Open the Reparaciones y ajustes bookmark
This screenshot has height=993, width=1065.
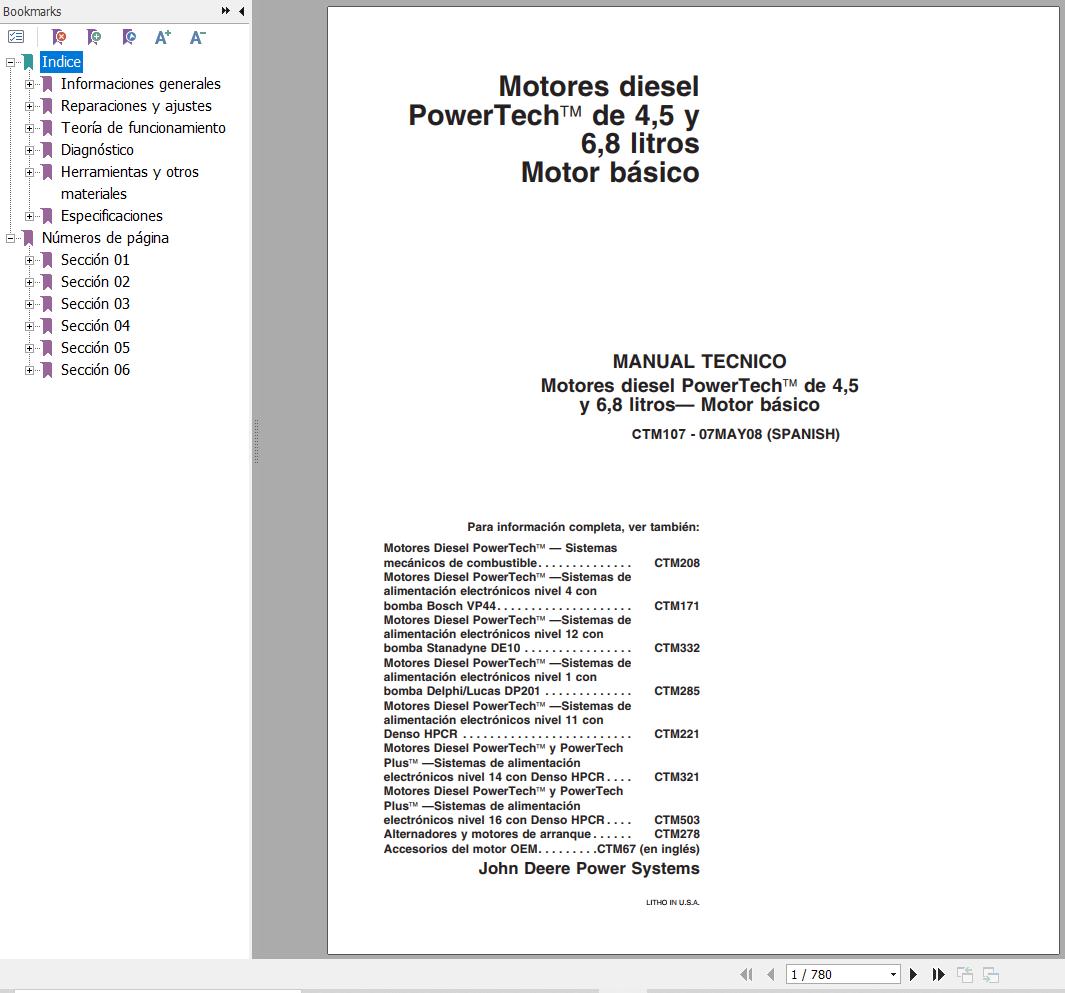click(136, 106)
